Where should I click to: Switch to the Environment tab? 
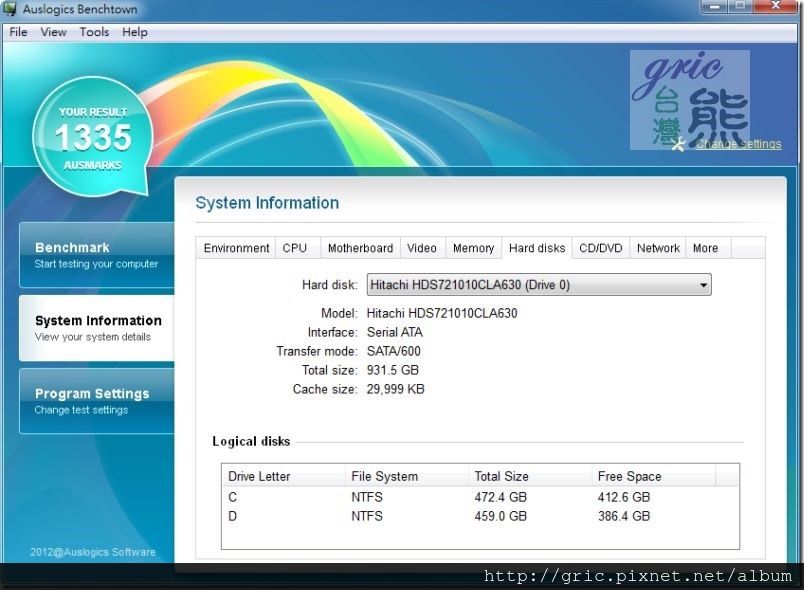(236, 248)
